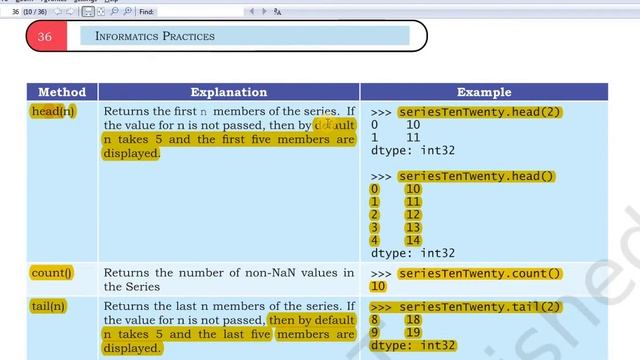
Task: Click 'Returns the number of non-NaN values' text
Action: 229,273
